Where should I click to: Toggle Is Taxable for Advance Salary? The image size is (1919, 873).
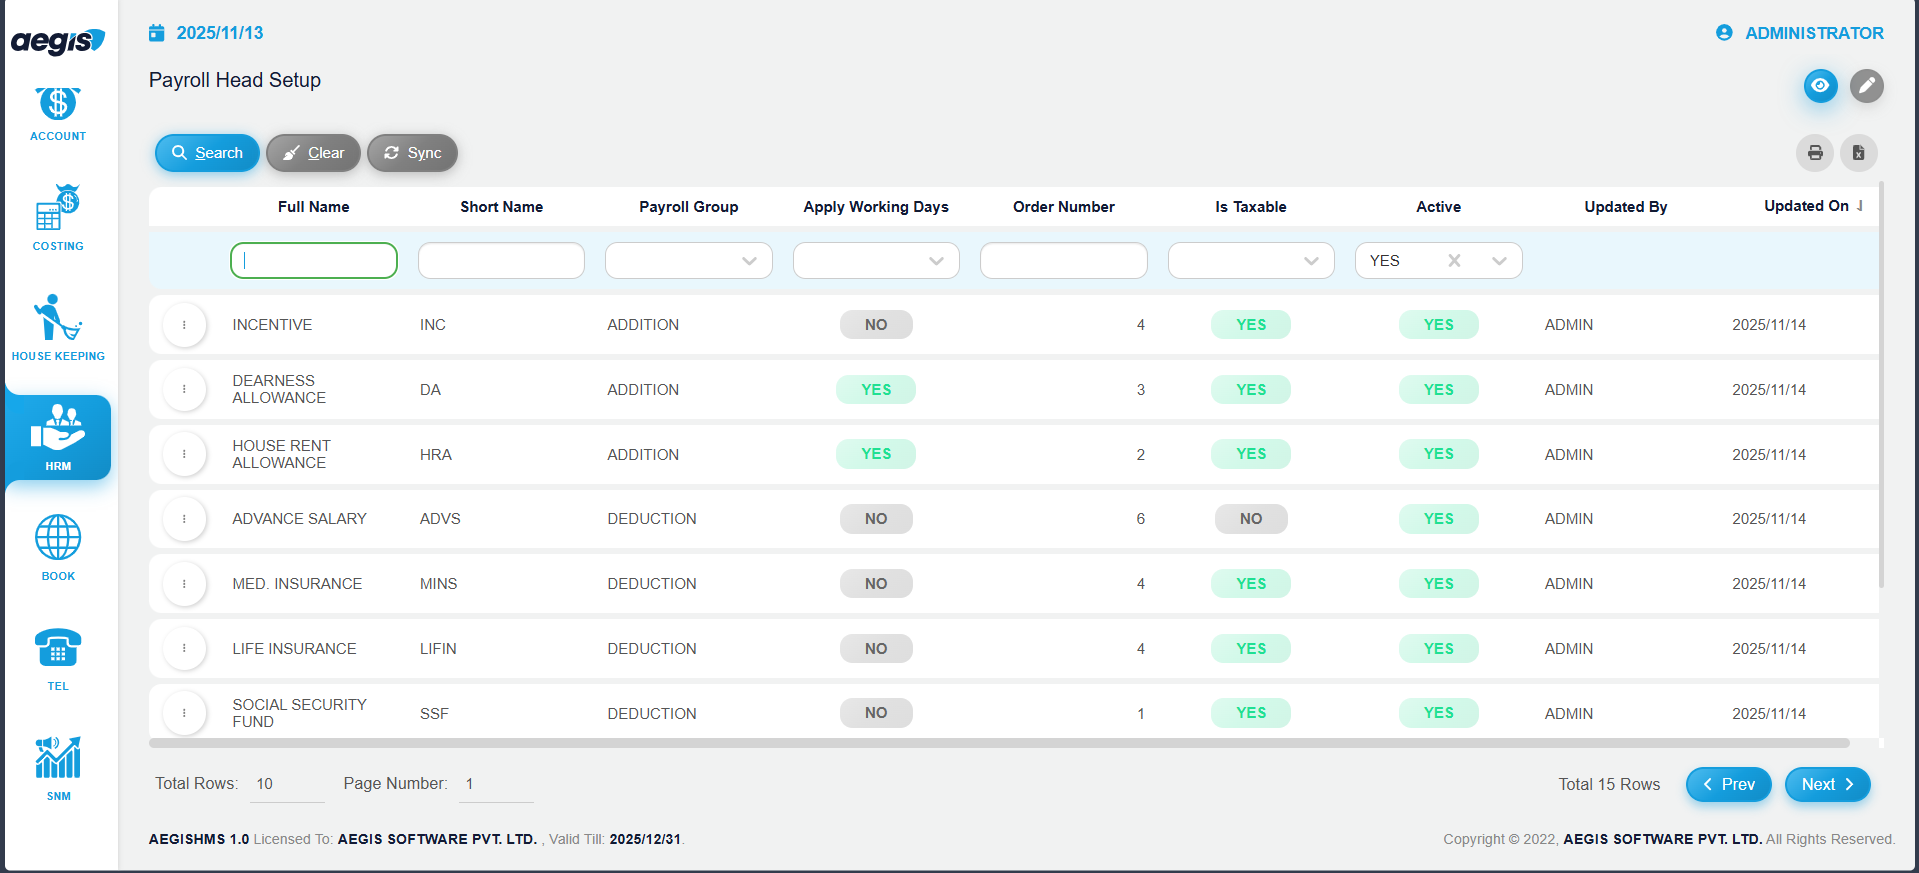(1250, 519)
